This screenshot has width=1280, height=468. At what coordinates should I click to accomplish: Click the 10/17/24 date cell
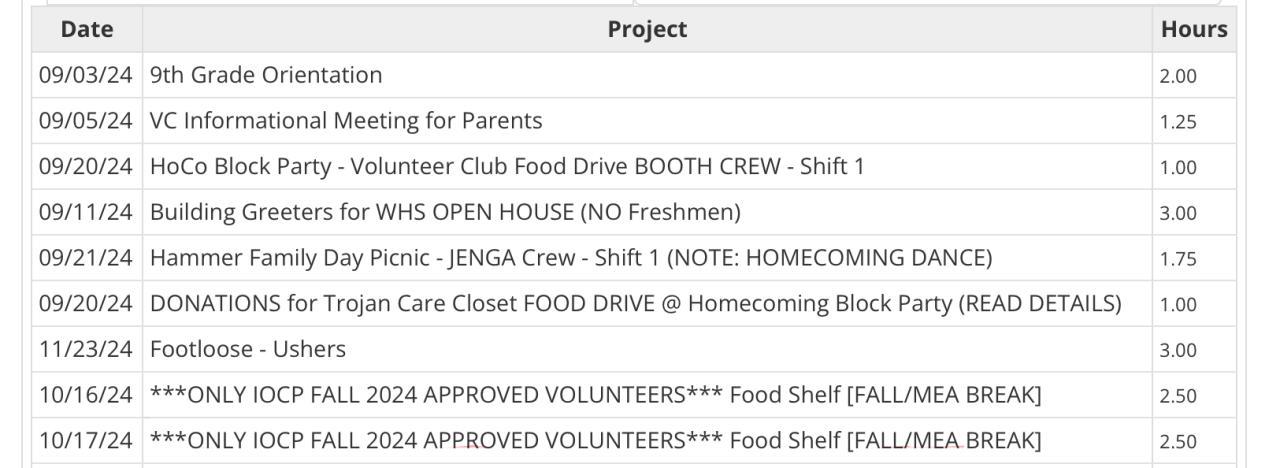pos(86,440)
